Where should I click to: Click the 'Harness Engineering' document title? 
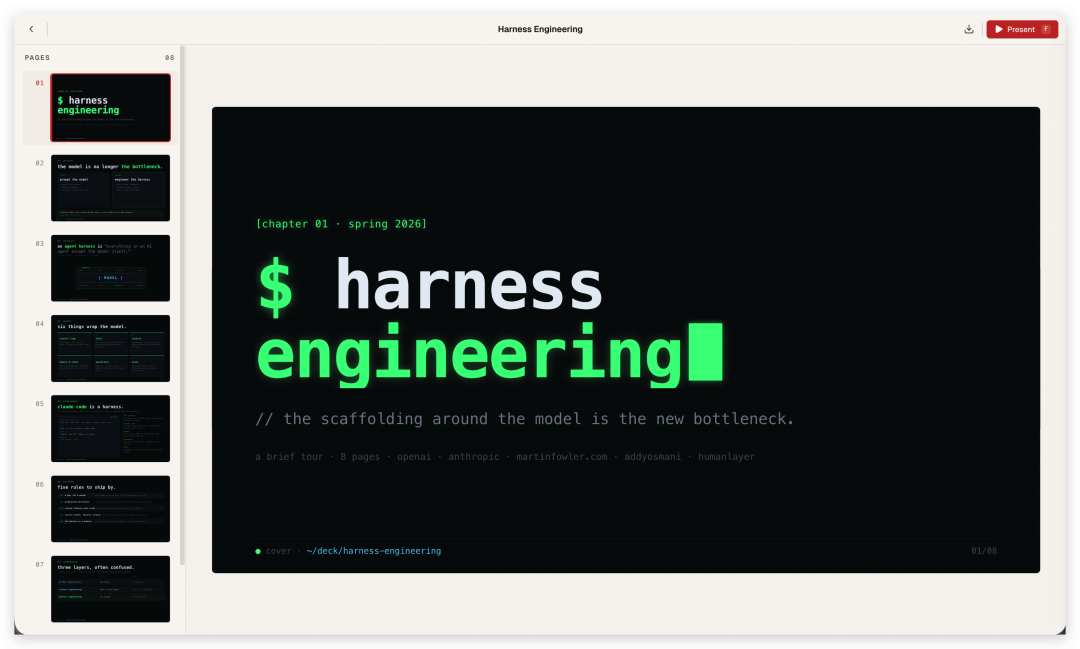pos(540,29)
